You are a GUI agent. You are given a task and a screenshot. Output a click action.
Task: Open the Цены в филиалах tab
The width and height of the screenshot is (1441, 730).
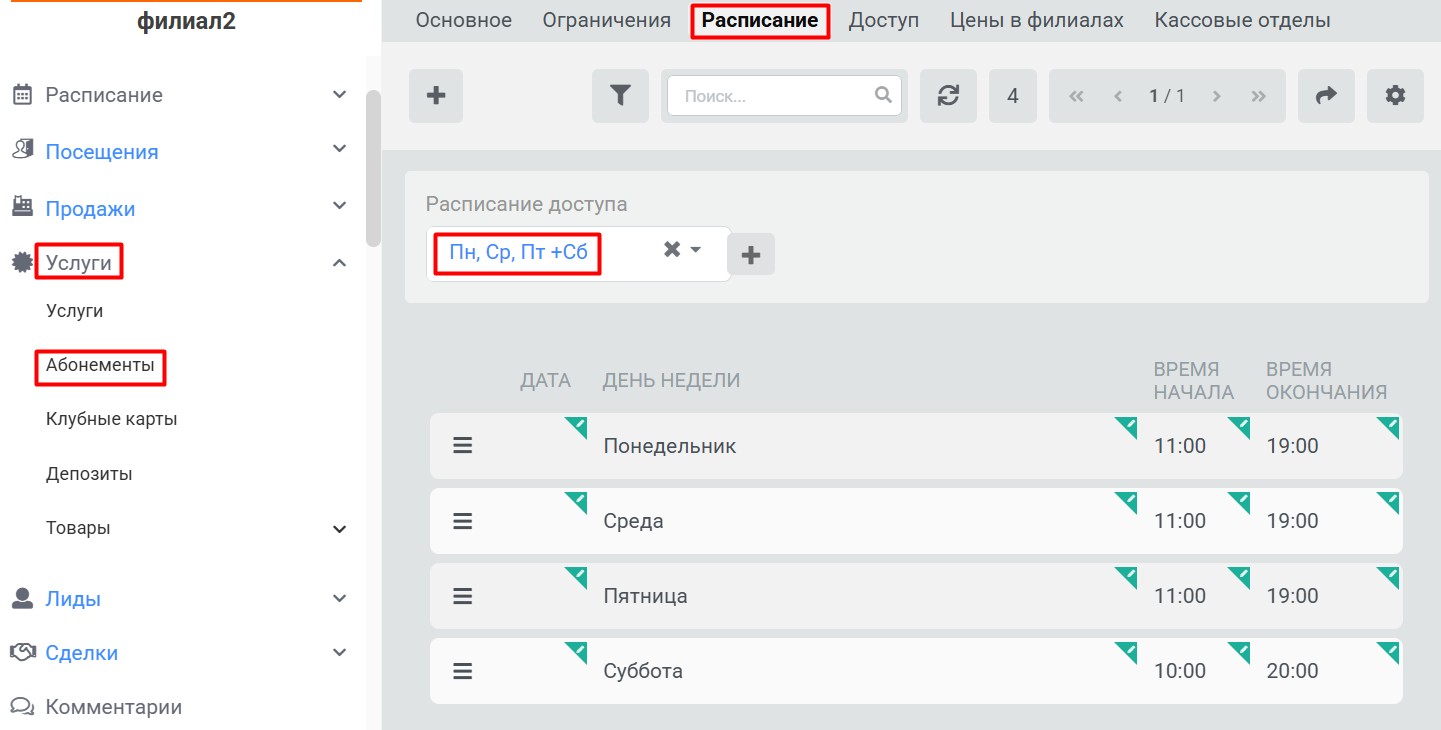1037,20
